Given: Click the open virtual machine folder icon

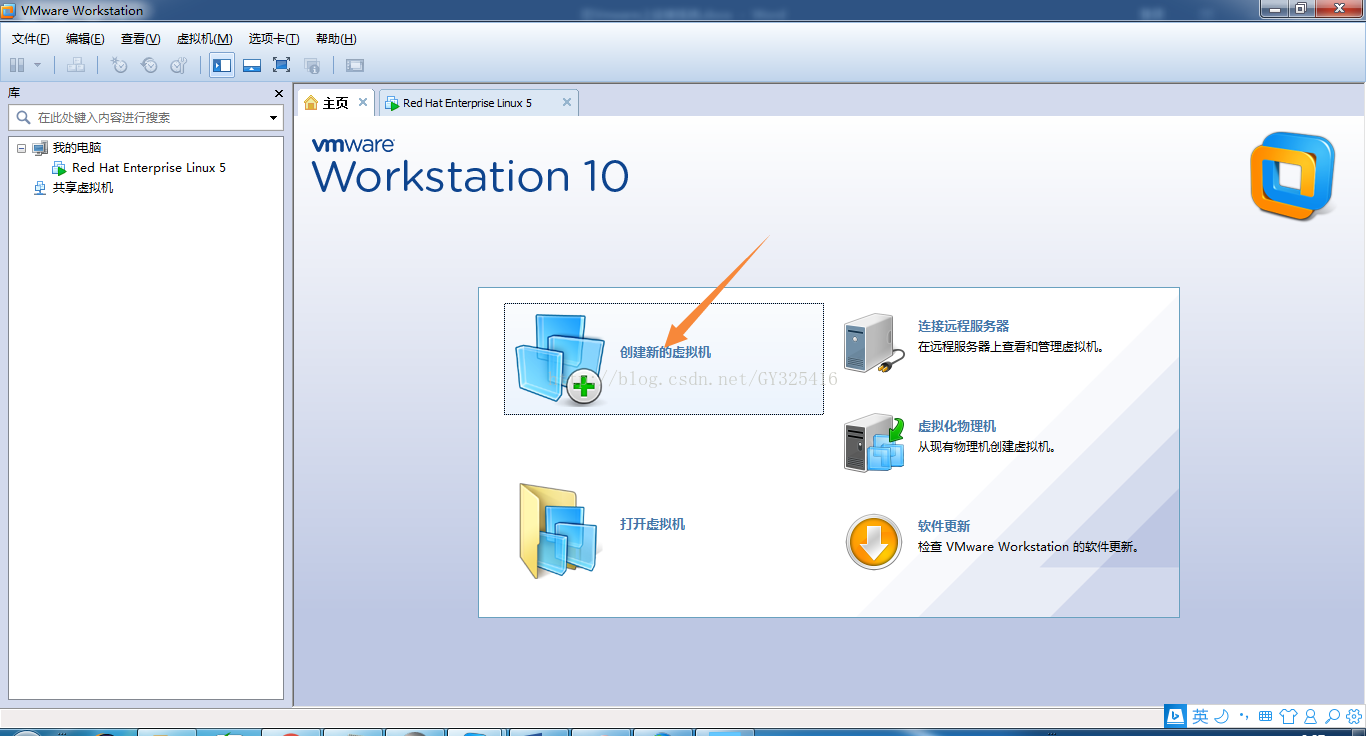Looking at the screenshot, I should pos(560,530).
